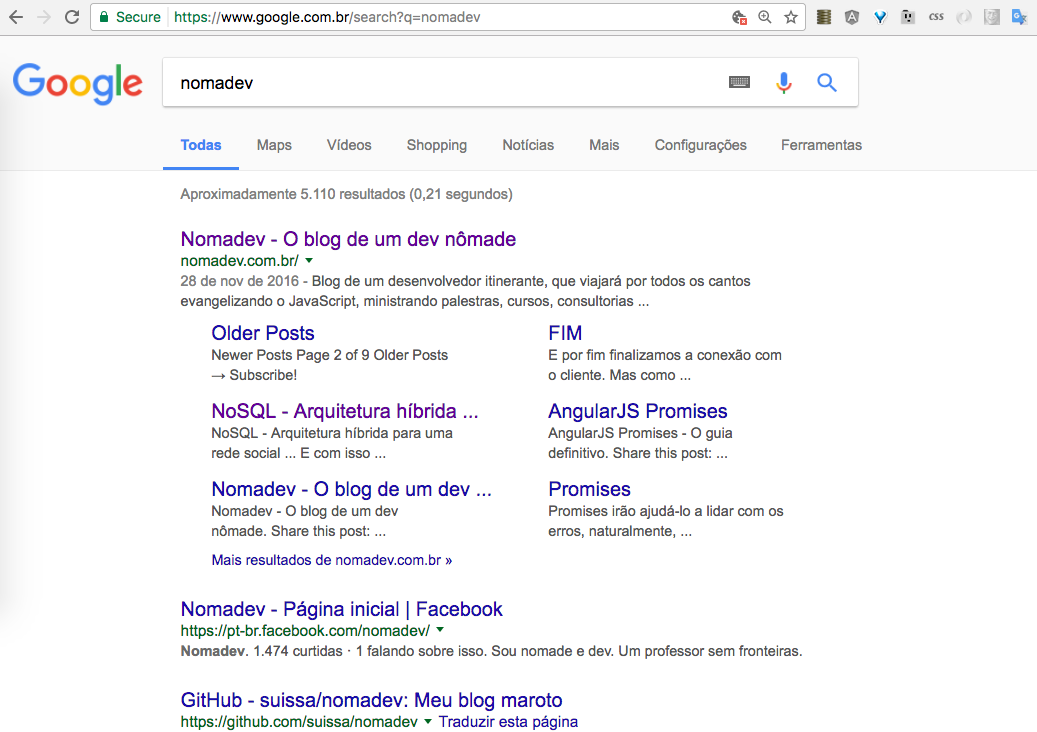
Task: Open the stacked database extension icon
Action: click(823, 17)
